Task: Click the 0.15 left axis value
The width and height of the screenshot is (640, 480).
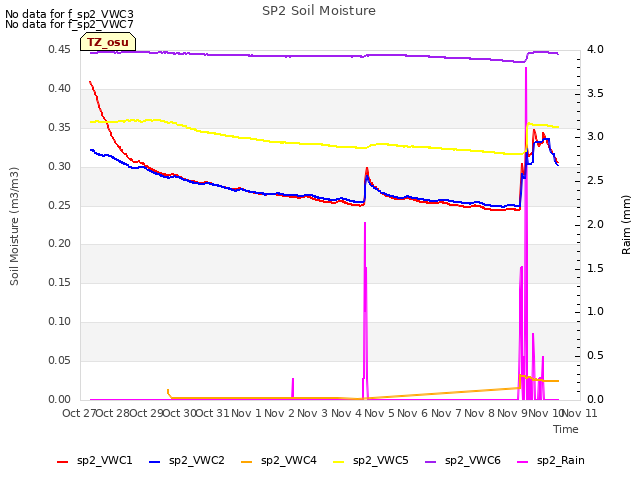Action: tap(60, 282)
